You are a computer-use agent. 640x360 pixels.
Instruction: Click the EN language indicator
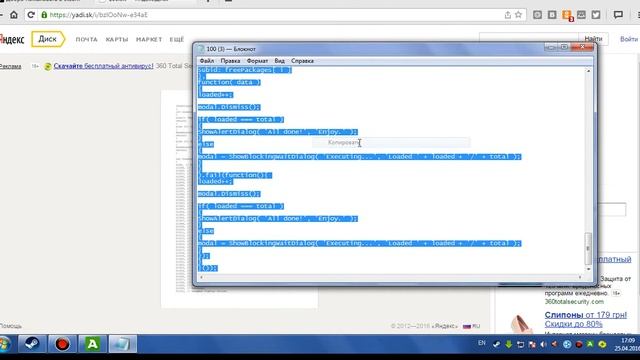coord(482,343)
